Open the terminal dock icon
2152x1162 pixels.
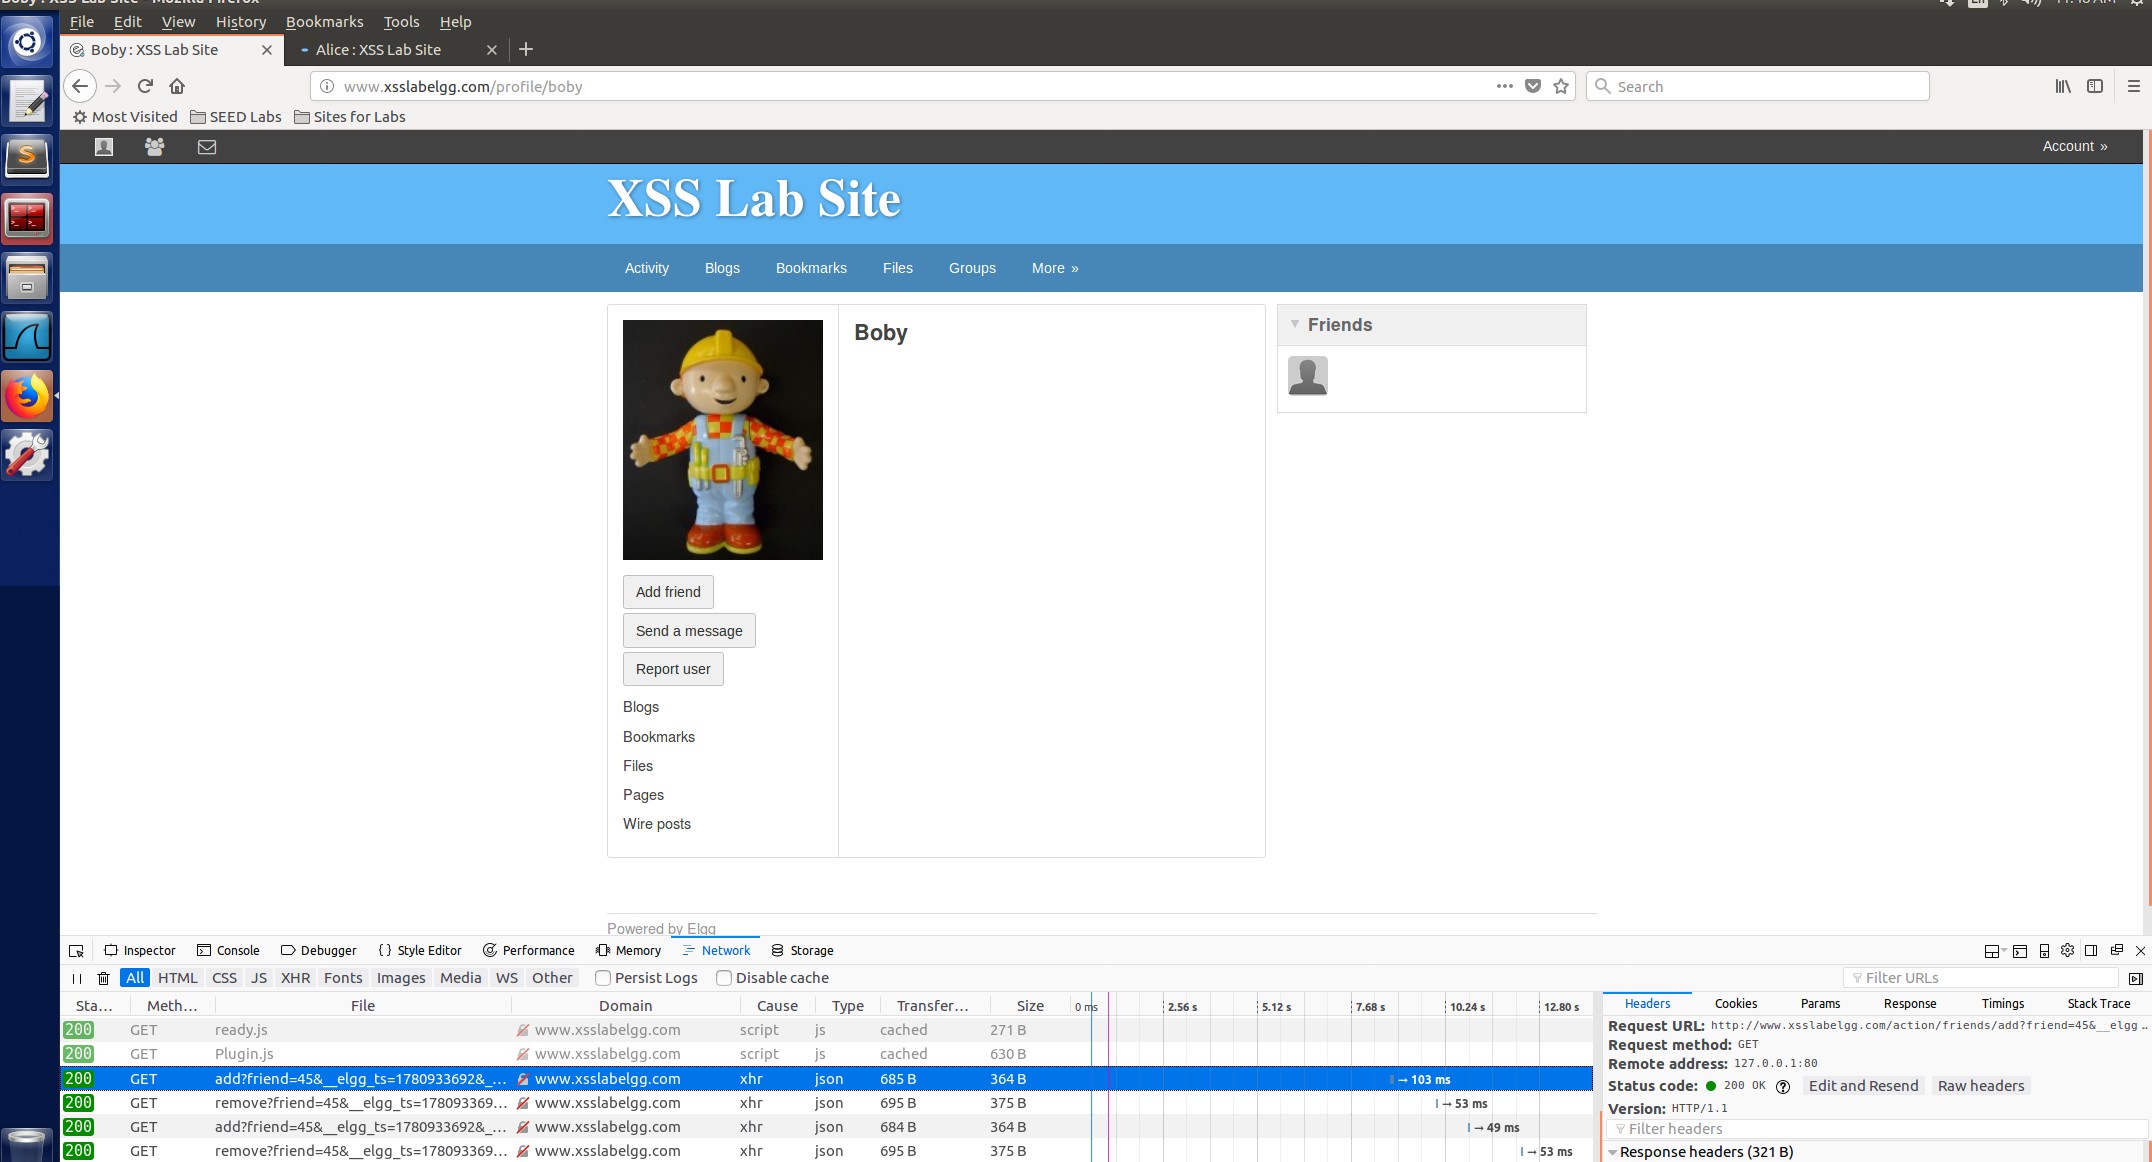point(27,217)
